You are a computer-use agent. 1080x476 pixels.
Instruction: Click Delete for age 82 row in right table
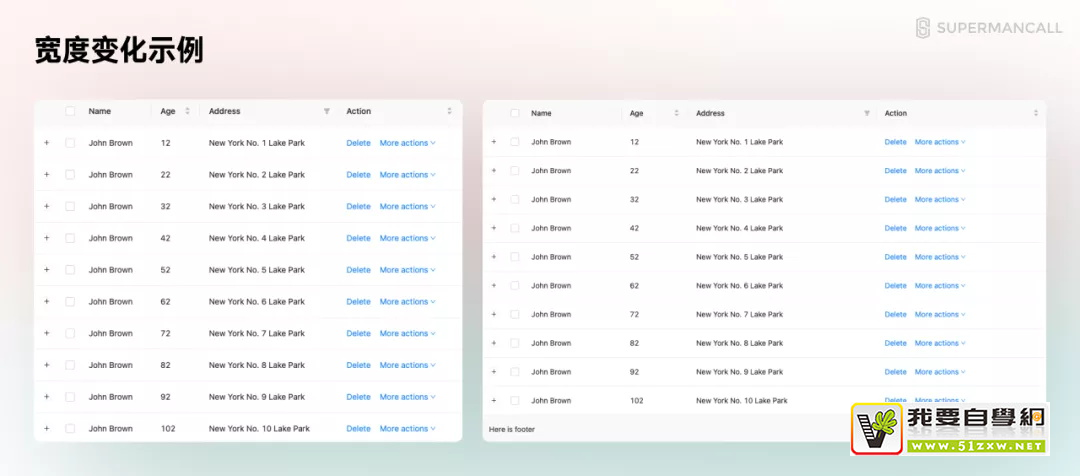click(x=895, y=343)
